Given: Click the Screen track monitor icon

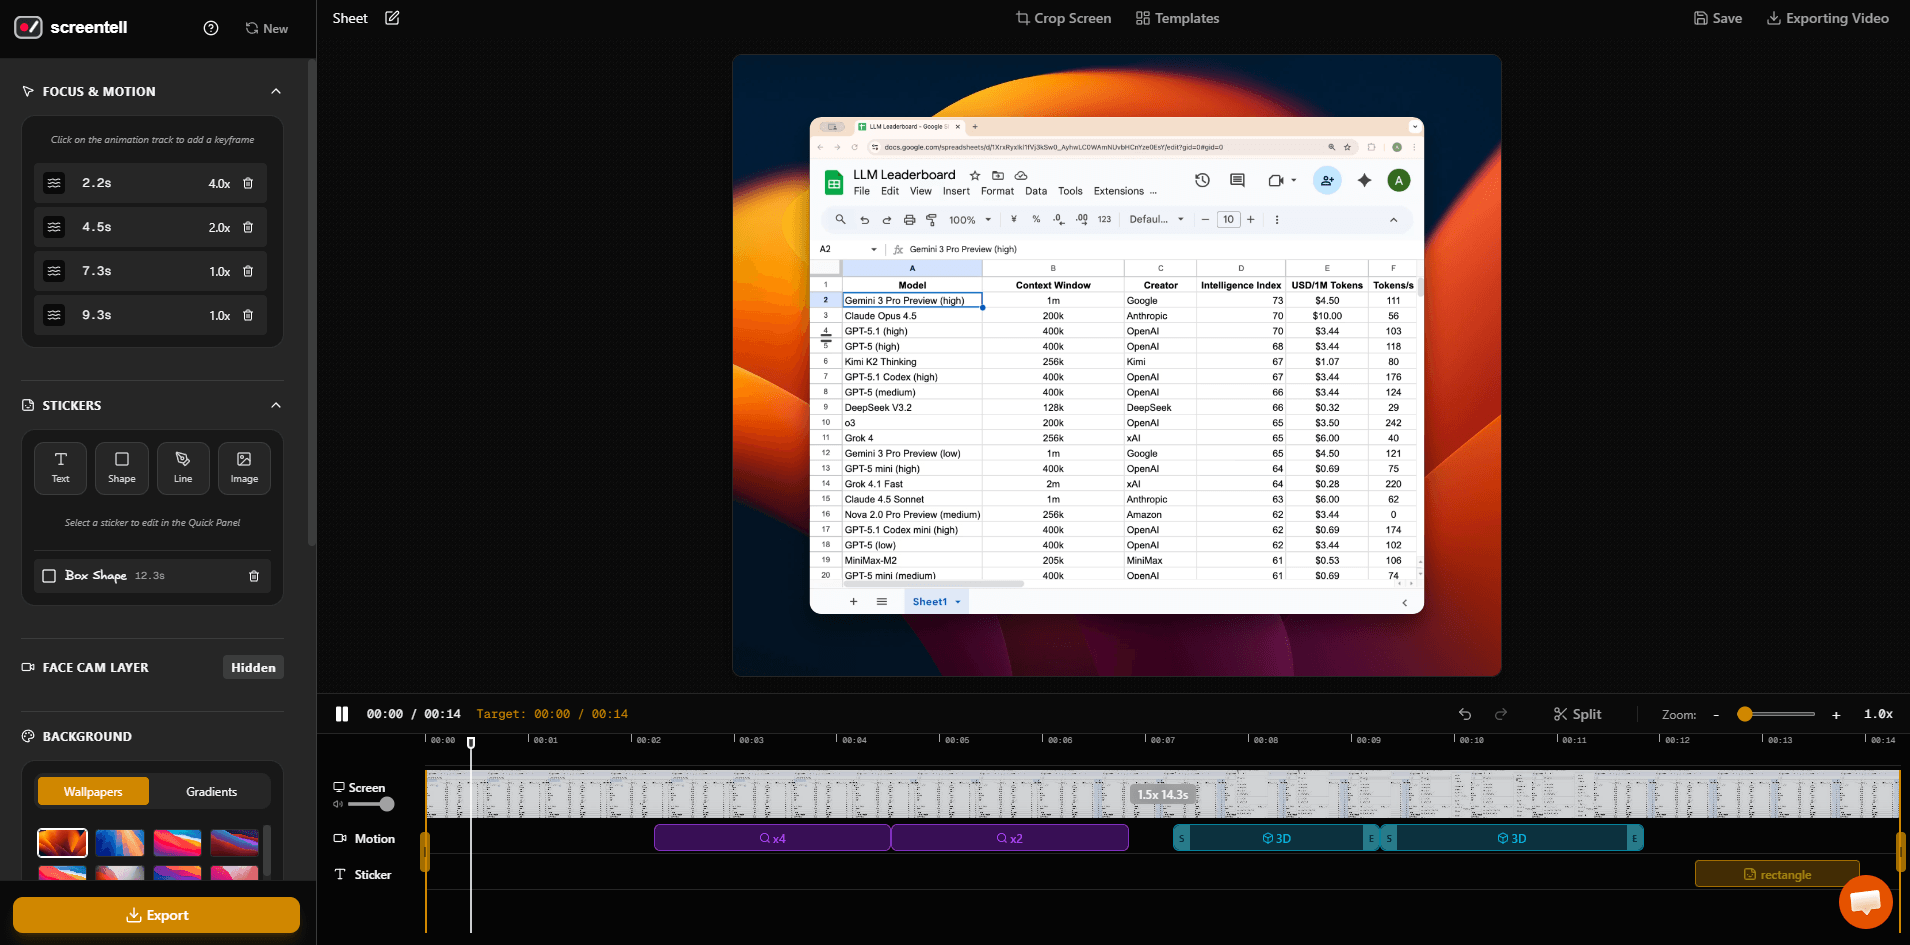Looking at the screenshot, I should pyautogui.click(x=339, y=787).
